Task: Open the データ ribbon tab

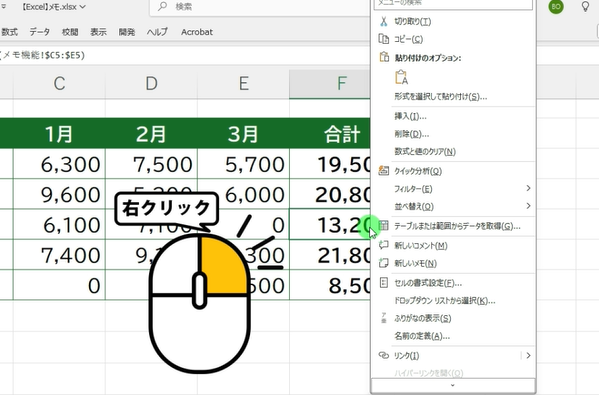Action: pyautogui.click(x=40, y=32)
